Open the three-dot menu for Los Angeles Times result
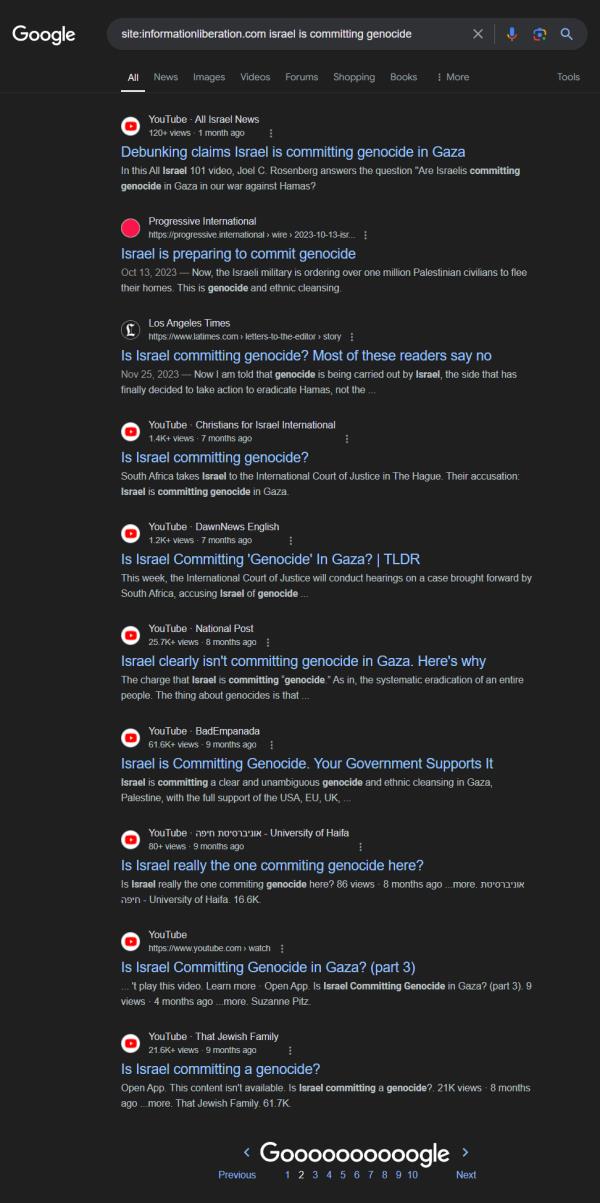This screenshot has height=1203, width=600. coord(352,337)
